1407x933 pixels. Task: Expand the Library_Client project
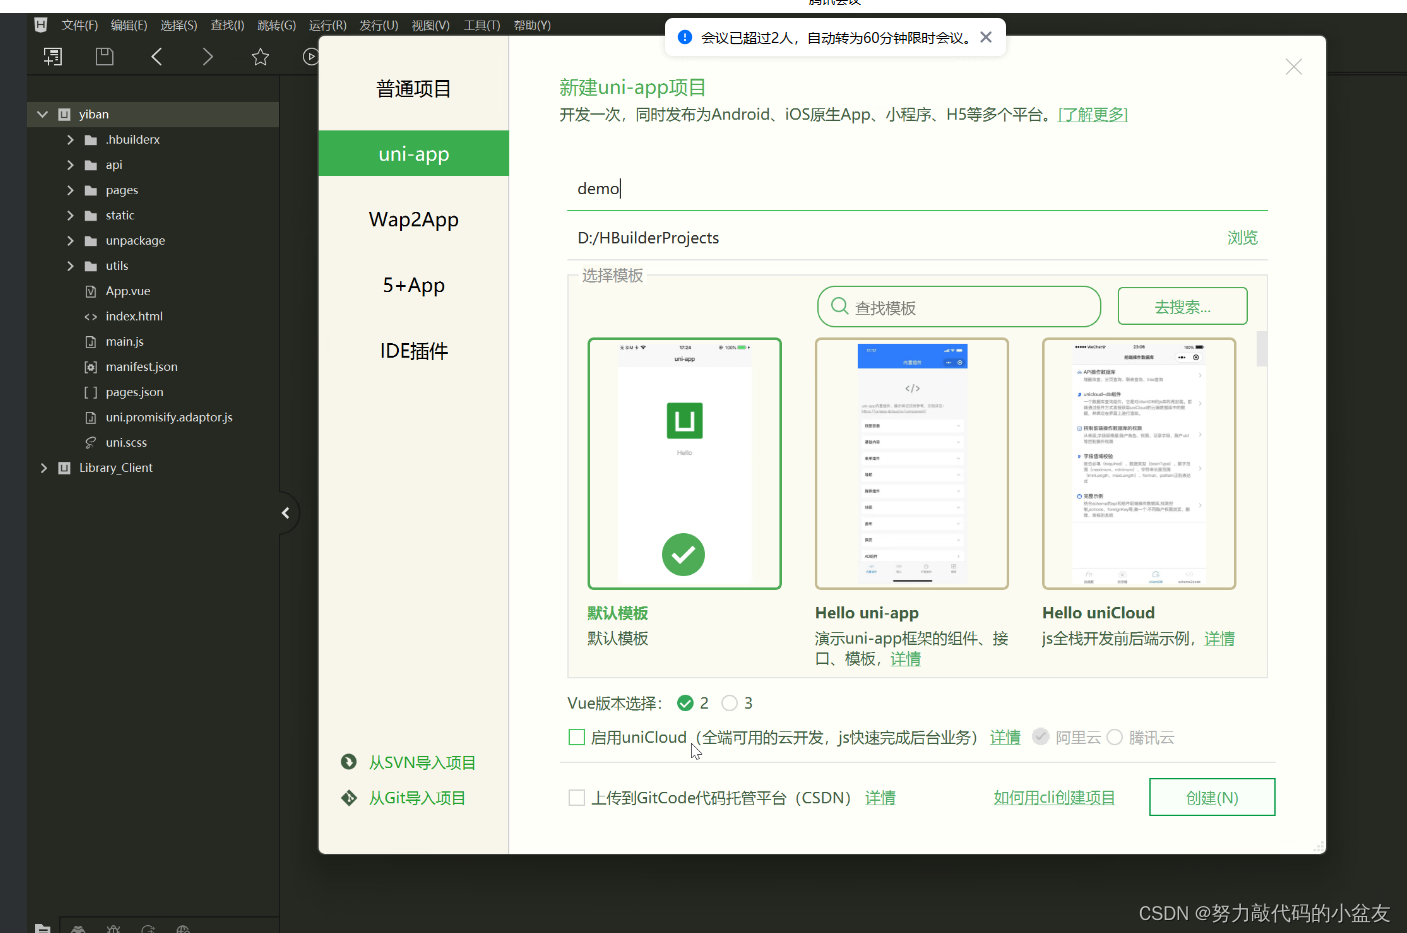pos(43,468)
